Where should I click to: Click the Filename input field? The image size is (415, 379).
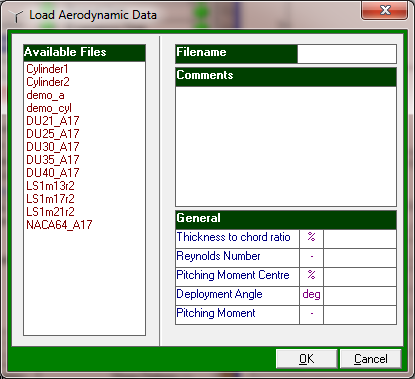point(347,54)
